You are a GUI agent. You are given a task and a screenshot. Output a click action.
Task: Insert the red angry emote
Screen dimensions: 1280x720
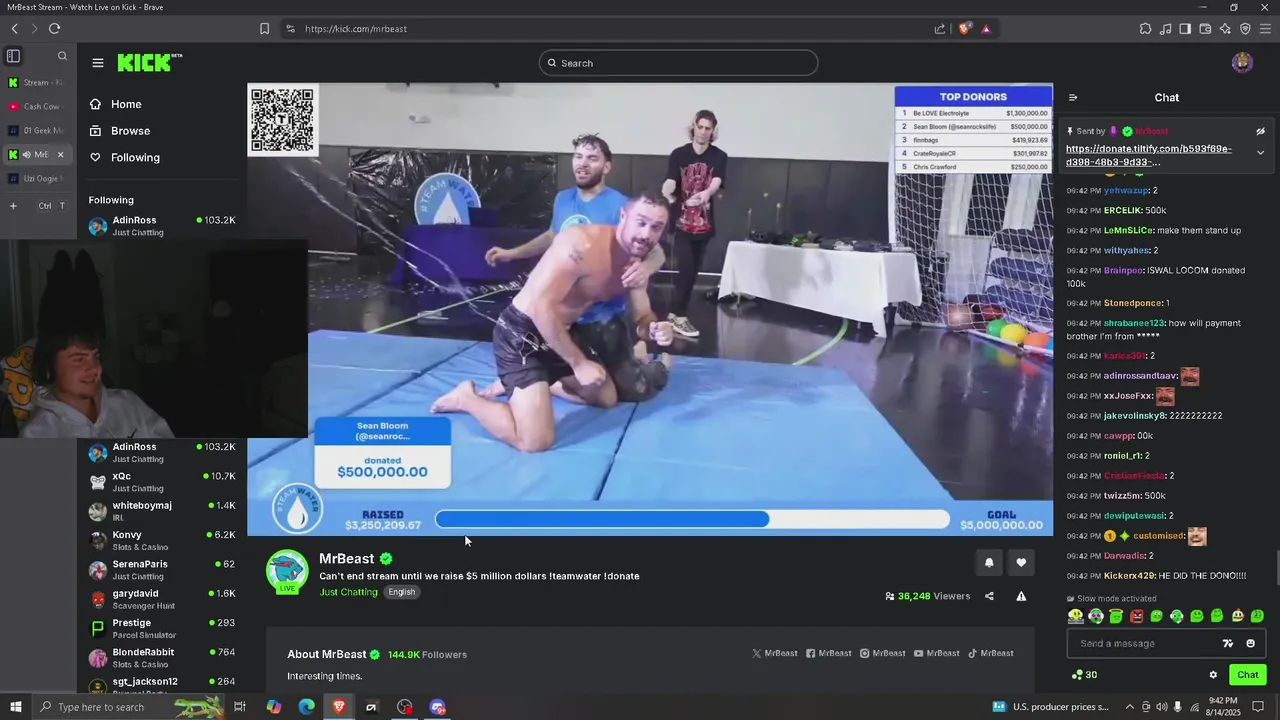[x=1136, y=616]
